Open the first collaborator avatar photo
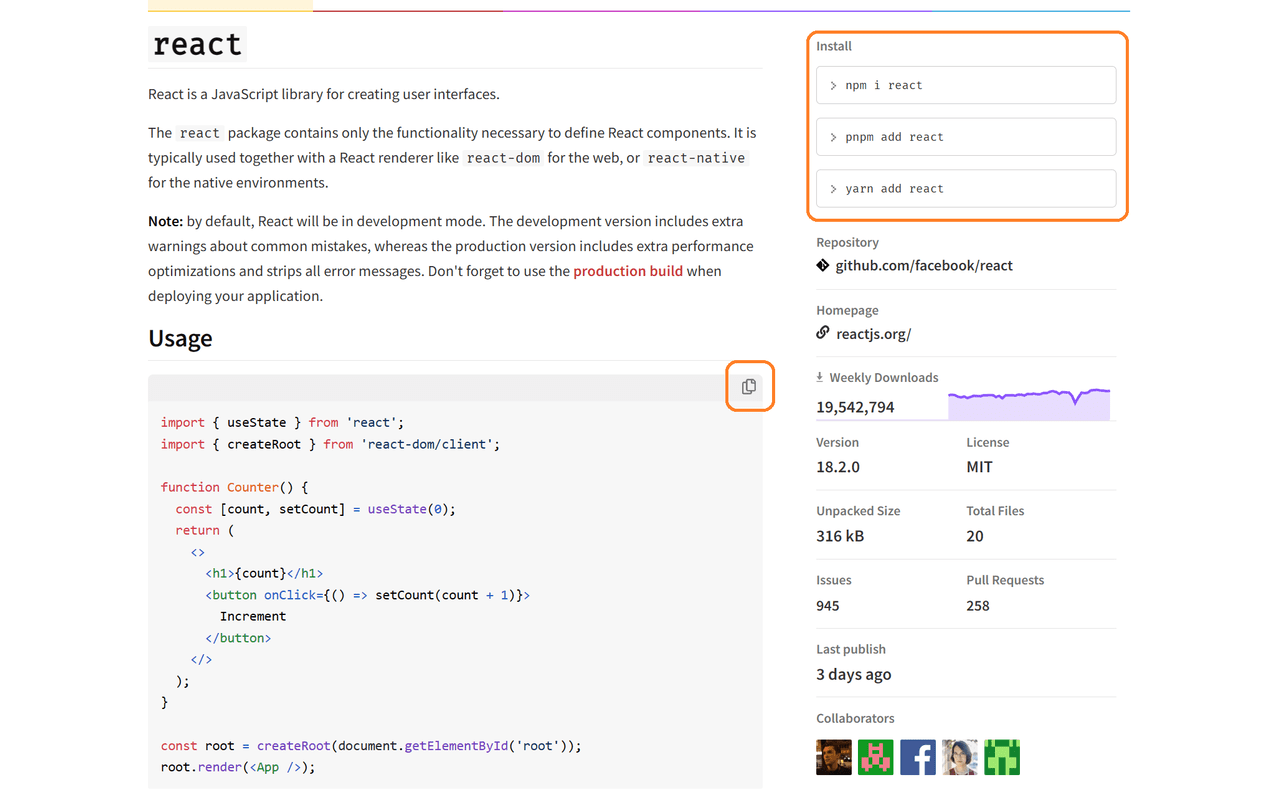This screenshot has height=800, width=1280. point(834,757)
